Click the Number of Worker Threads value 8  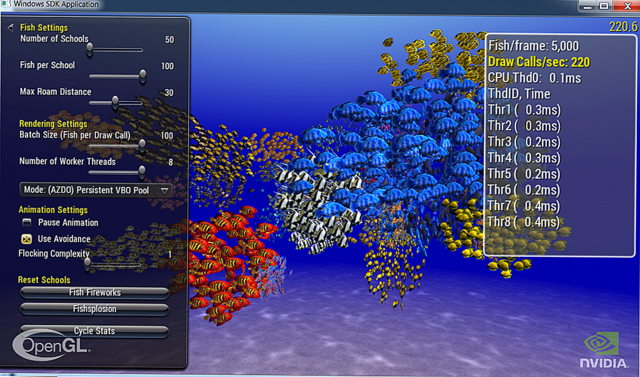coord(171,162)
